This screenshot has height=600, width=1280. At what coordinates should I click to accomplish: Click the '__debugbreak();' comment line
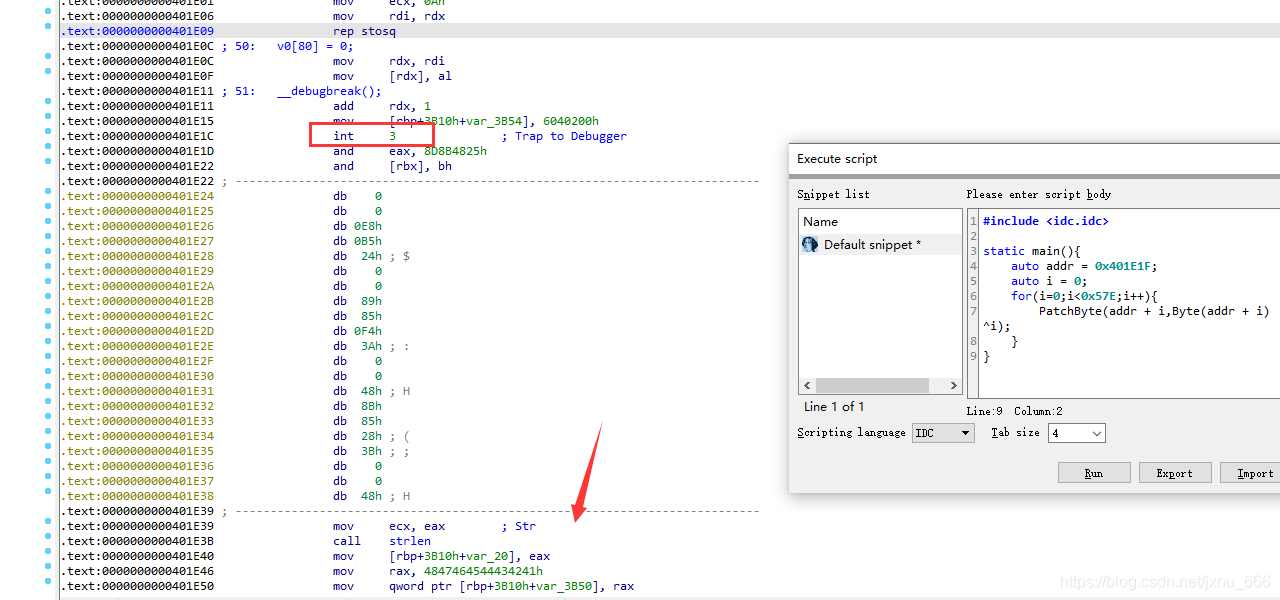pos(329,91)
